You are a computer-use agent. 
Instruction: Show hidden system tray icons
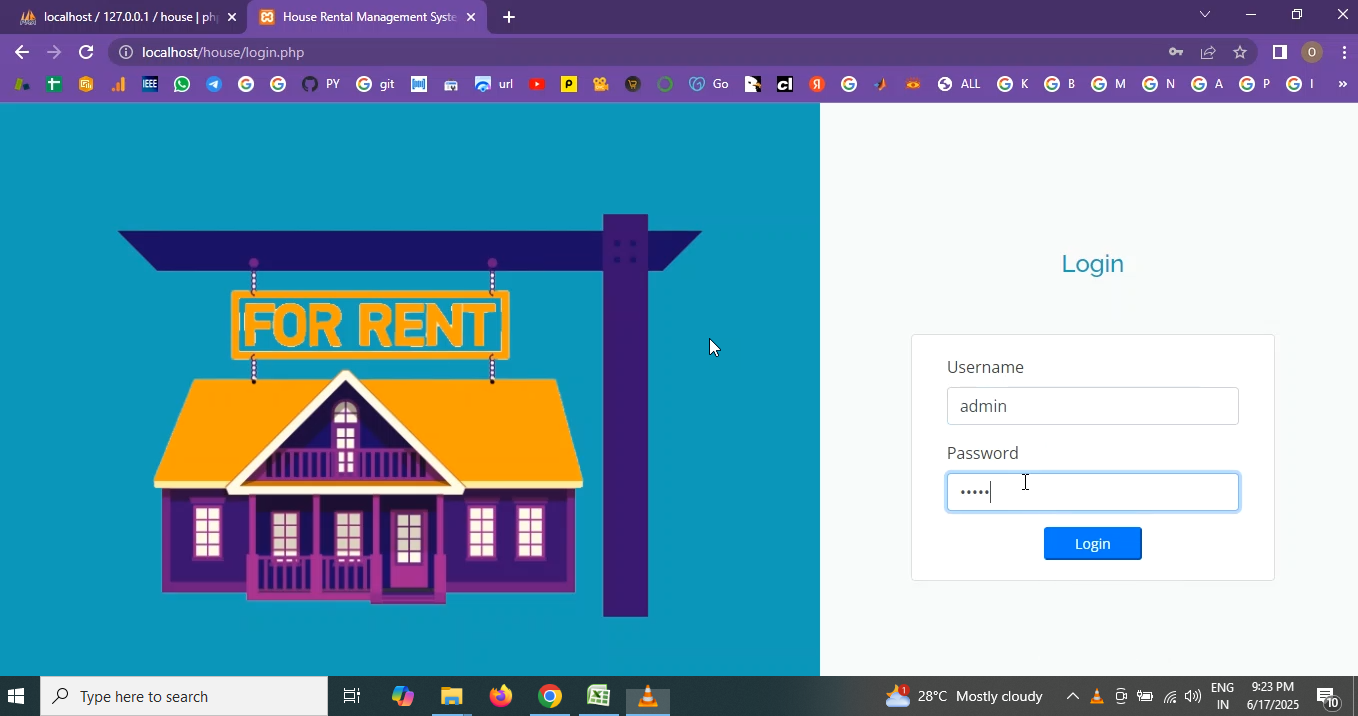click(1072, 697)
